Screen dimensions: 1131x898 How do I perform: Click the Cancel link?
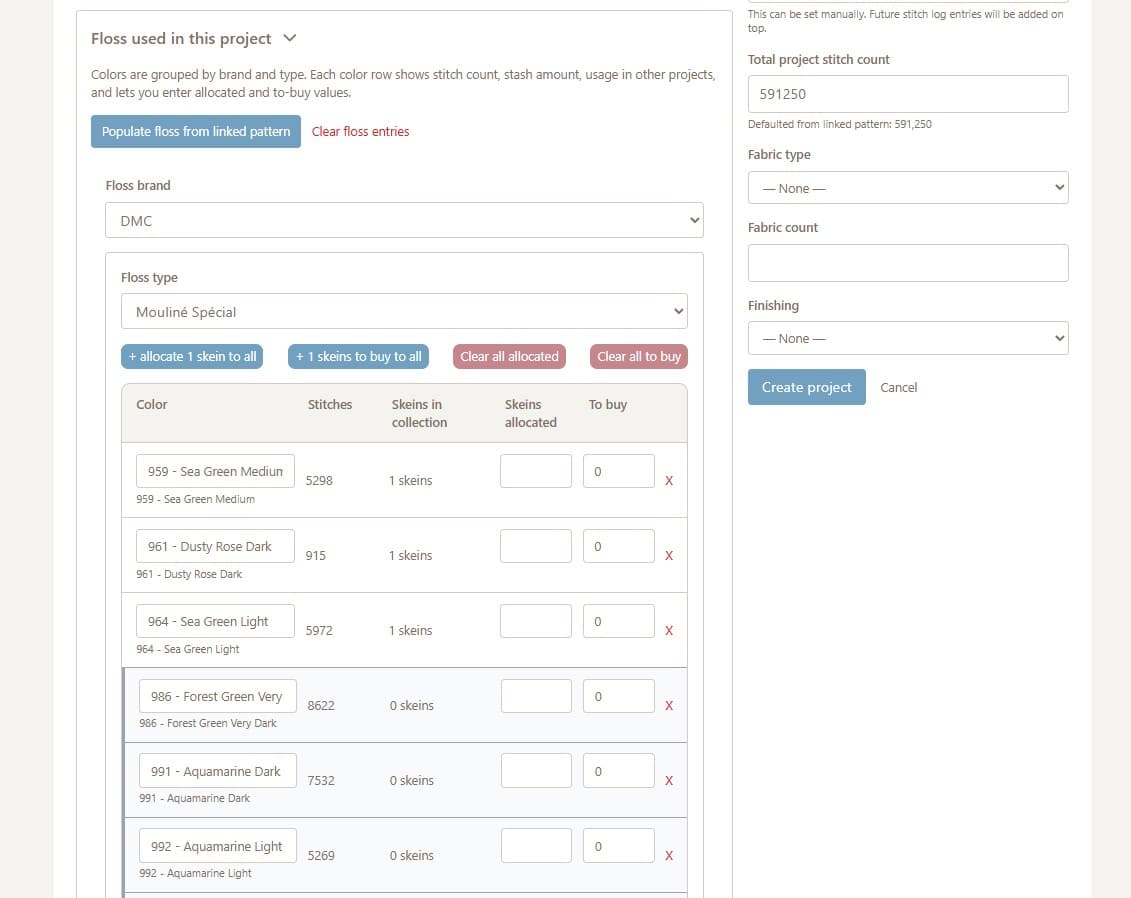click(898, 387)
